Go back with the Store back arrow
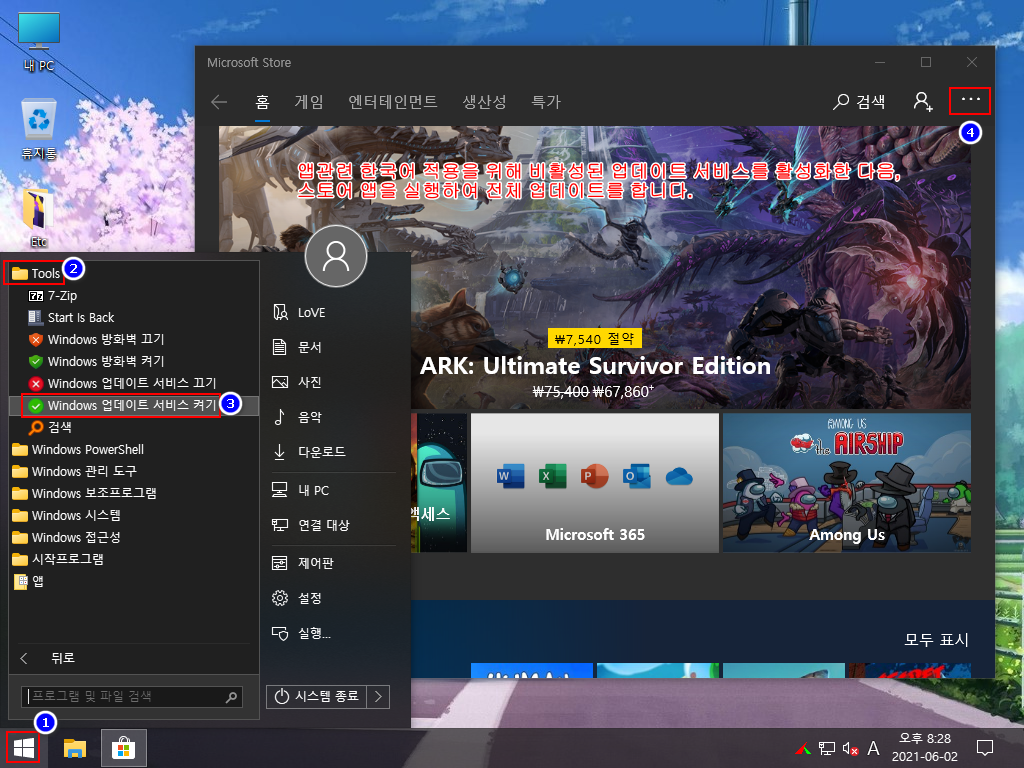The height and width of the screenshot is (768, 1024). [219, 102]
